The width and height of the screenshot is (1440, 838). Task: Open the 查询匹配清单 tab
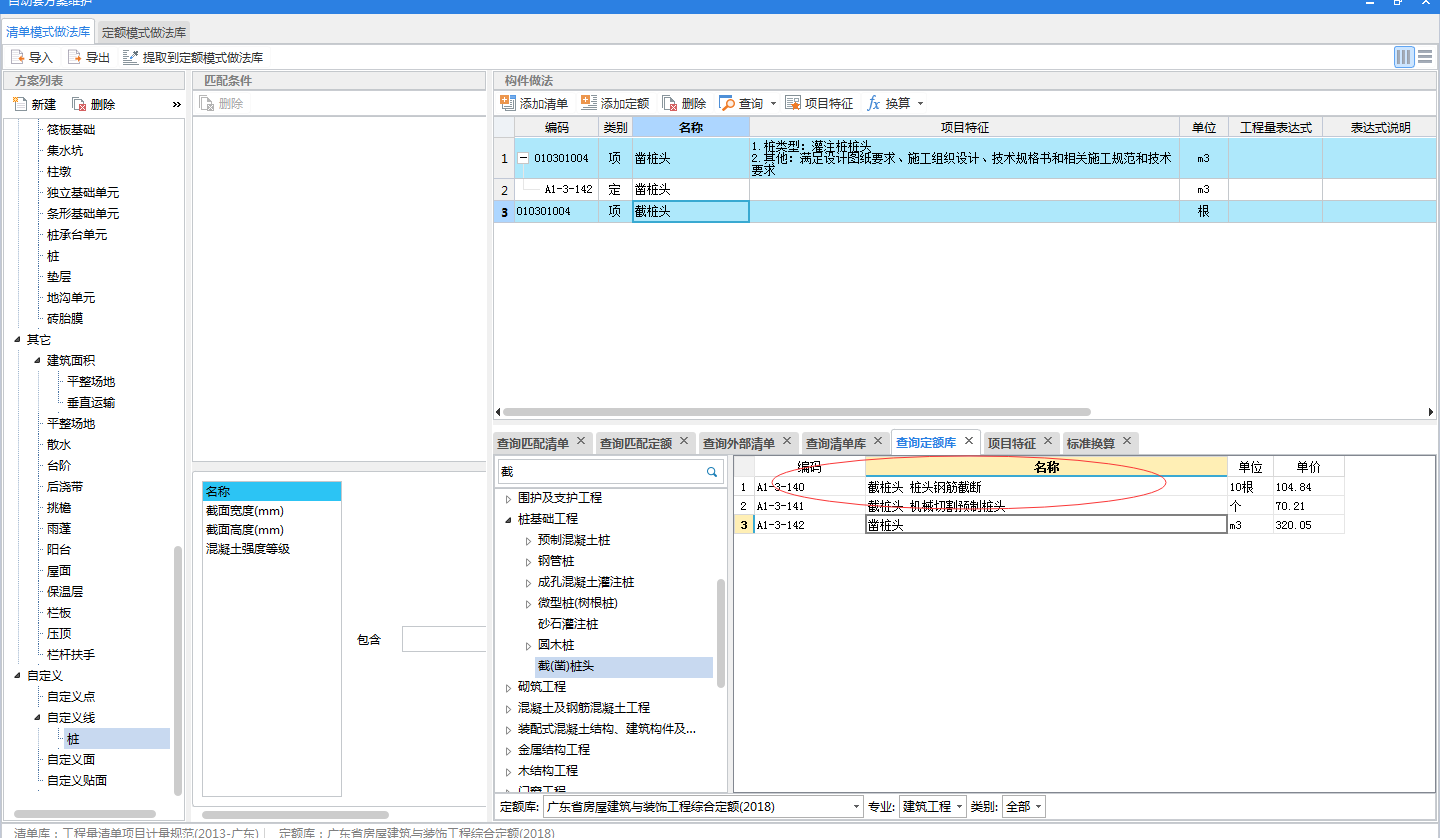pyautogui.click(x=532, y=443)
